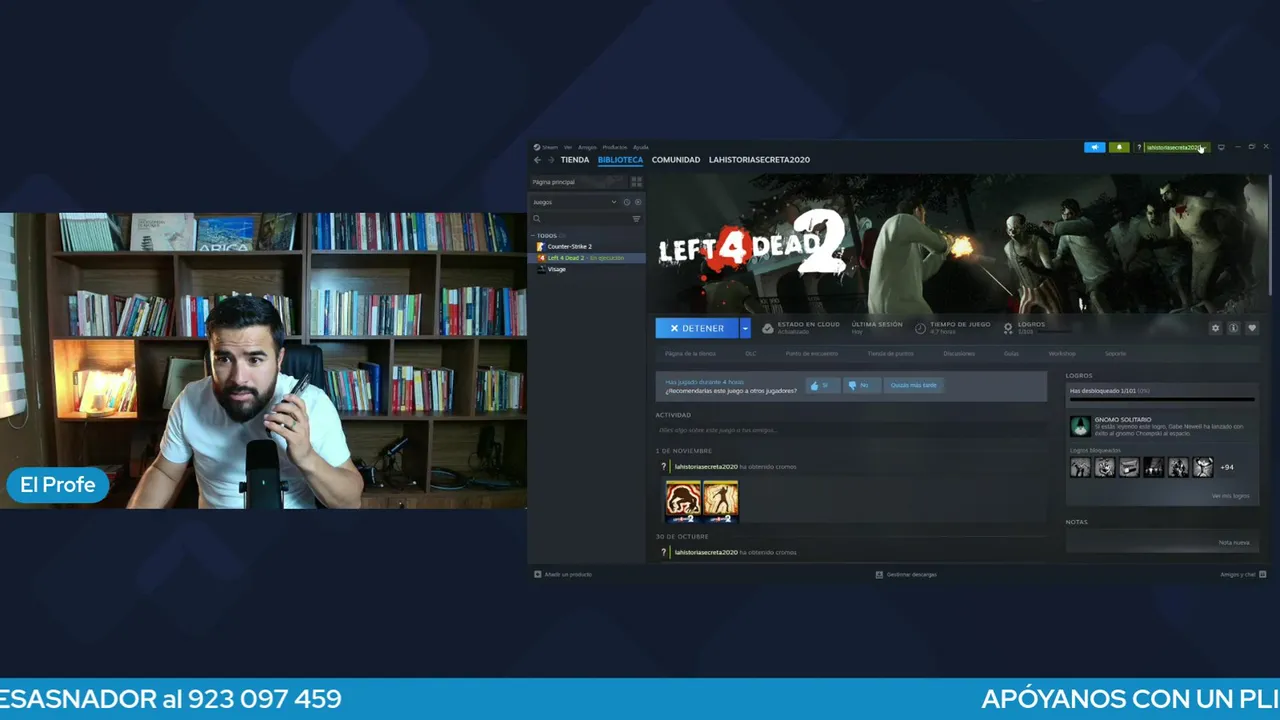Click the cloud status icon

(x=767, y=328)
